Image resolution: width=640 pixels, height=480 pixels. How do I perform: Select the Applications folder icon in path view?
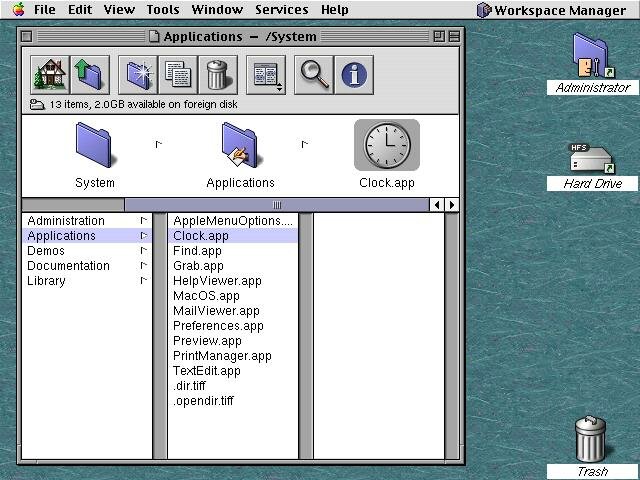pyautogui.click(x=240, y=145)
